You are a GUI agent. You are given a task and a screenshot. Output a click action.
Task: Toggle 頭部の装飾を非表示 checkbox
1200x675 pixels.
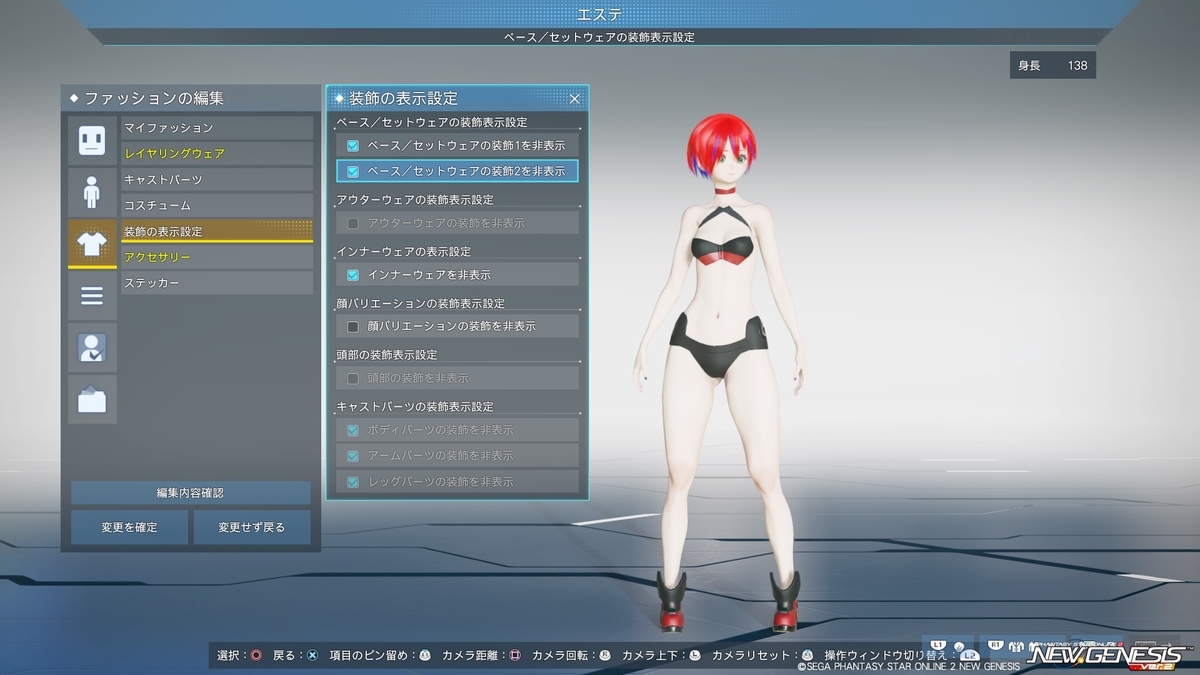click(352, 379)
